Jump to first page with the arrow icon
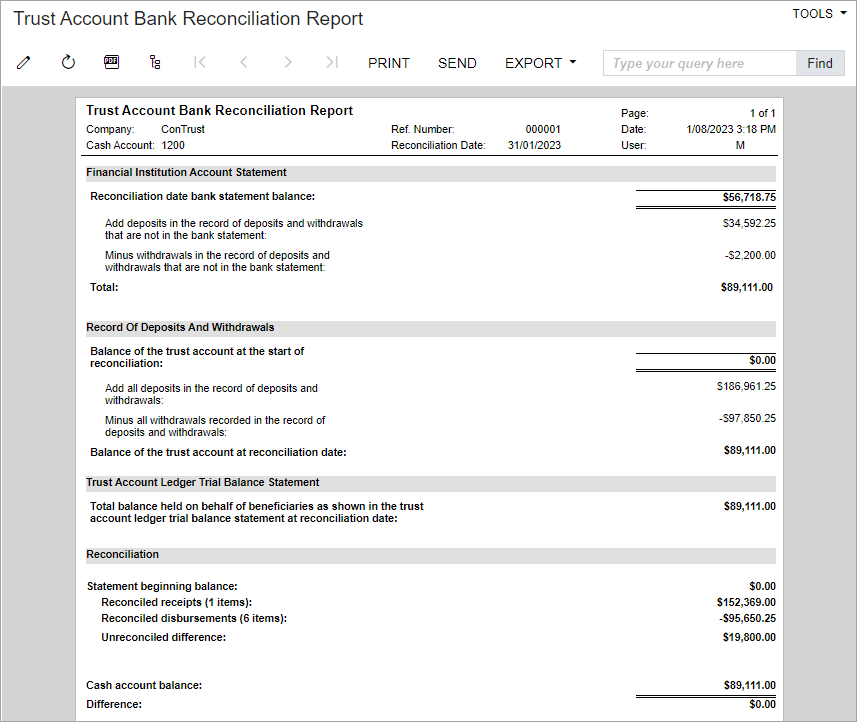This screenshot has height=722, width=857. coord(199,62)
